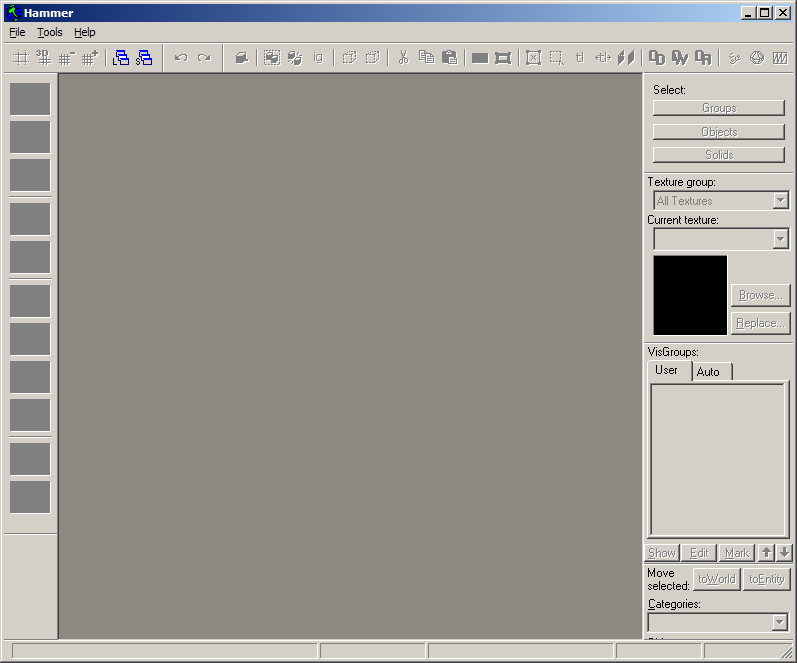
Task: Toggle the ignore groups 'ig' button
Action: click(x=318, y=58)
